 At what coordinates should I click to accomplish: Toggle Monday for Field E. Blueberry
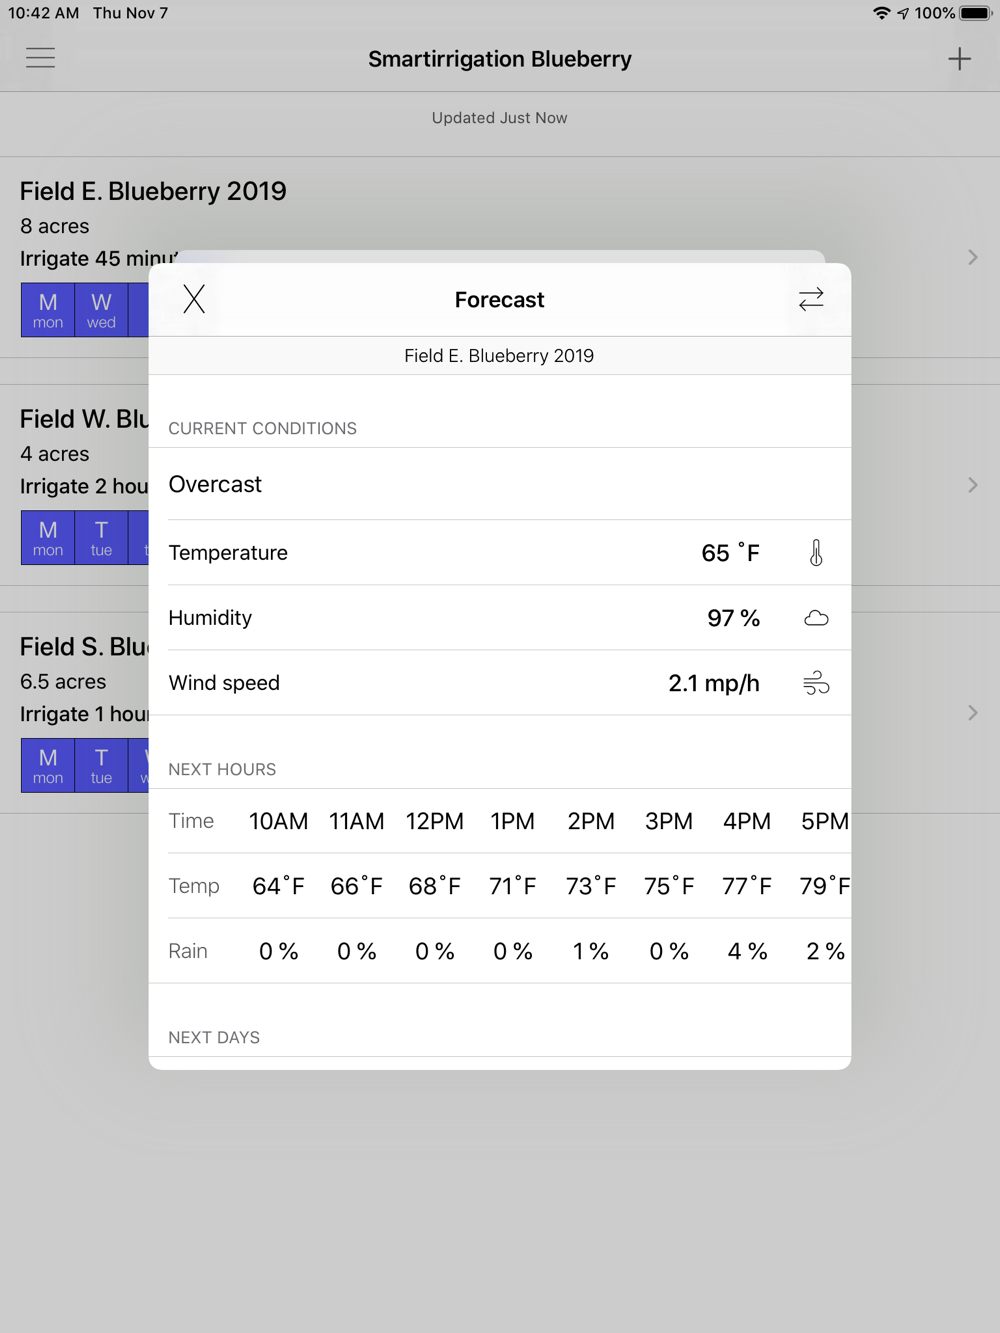pos(48,310)
